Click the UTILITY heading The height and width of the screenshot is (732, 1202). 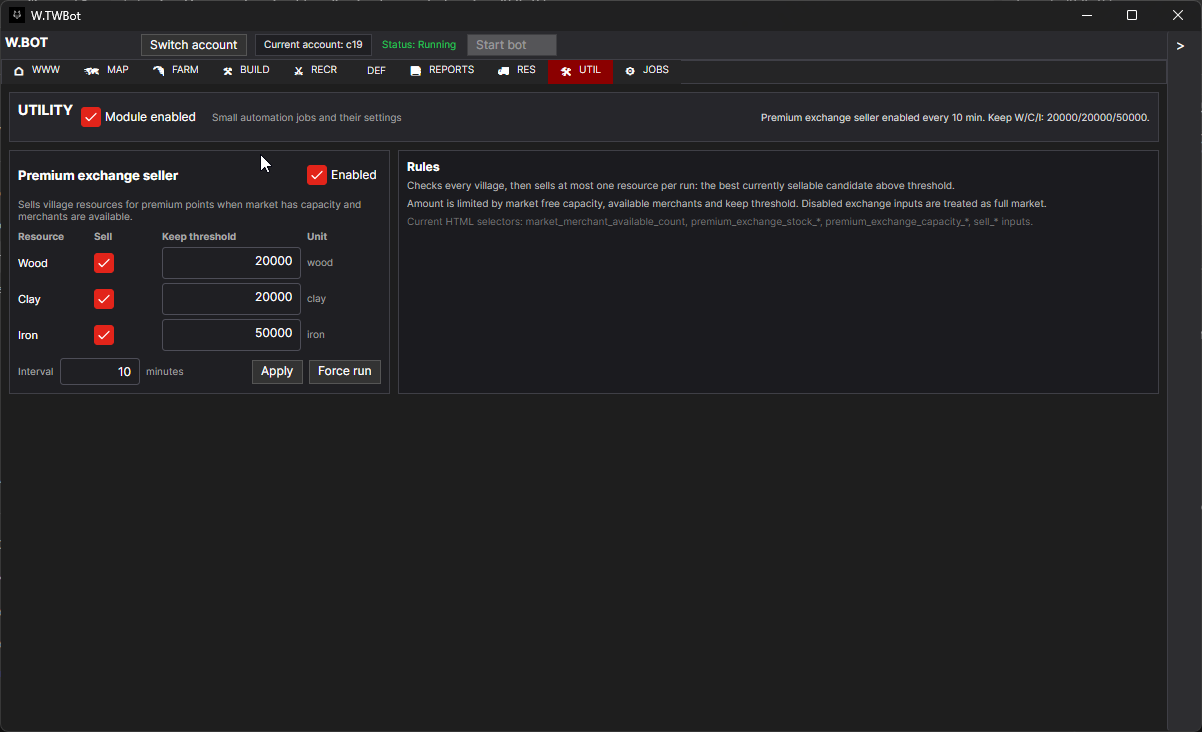pos(45,111)
